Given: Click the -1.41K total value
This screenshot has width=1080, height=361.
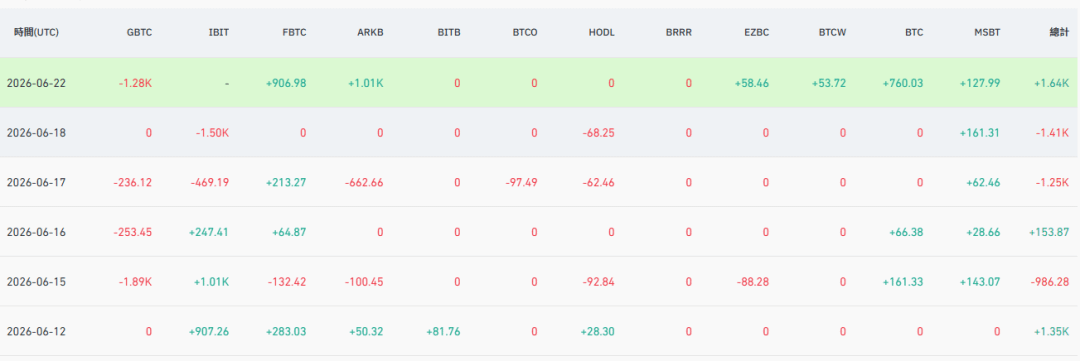Looking at the screenshot, I should pos(1052,132).
